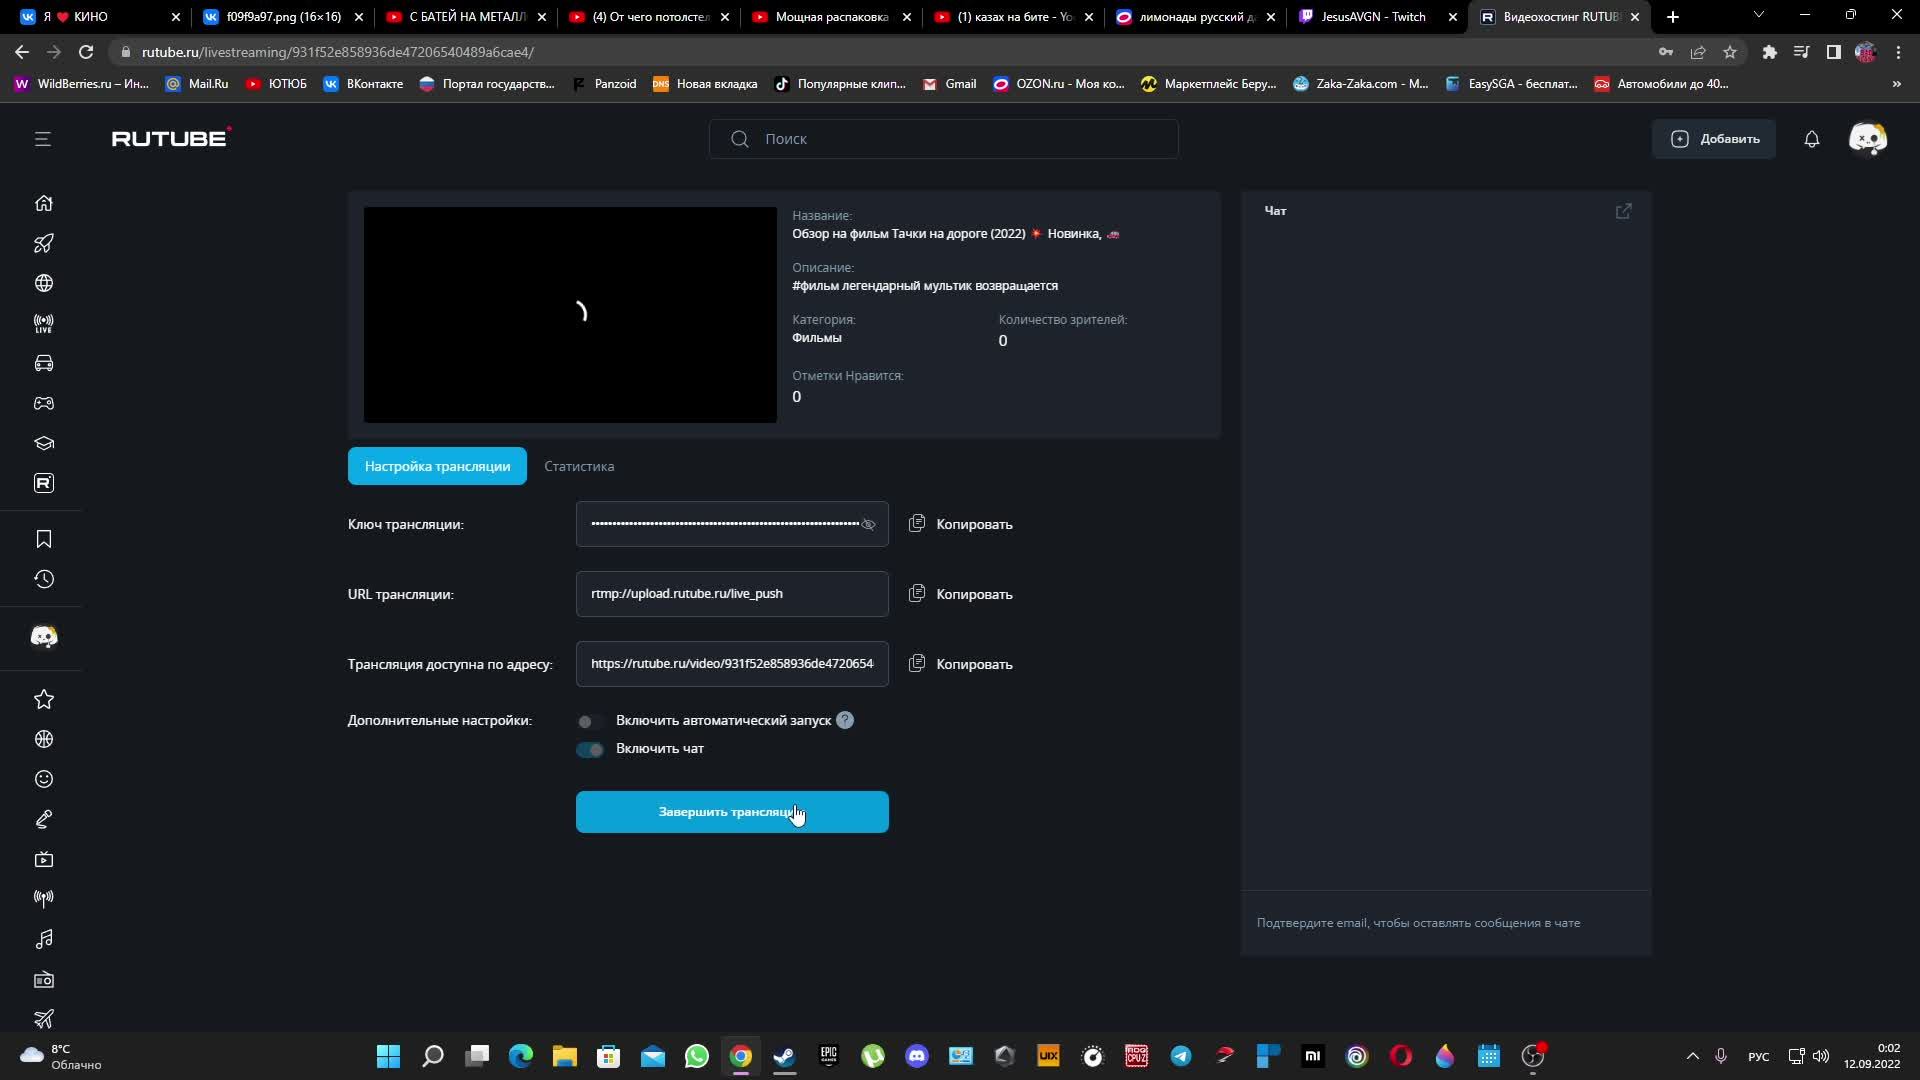The height and width of the screenshot is (1080, 1920).
Task: Click the 'Завершить трансляцию' button
Action: coord(731,812)
